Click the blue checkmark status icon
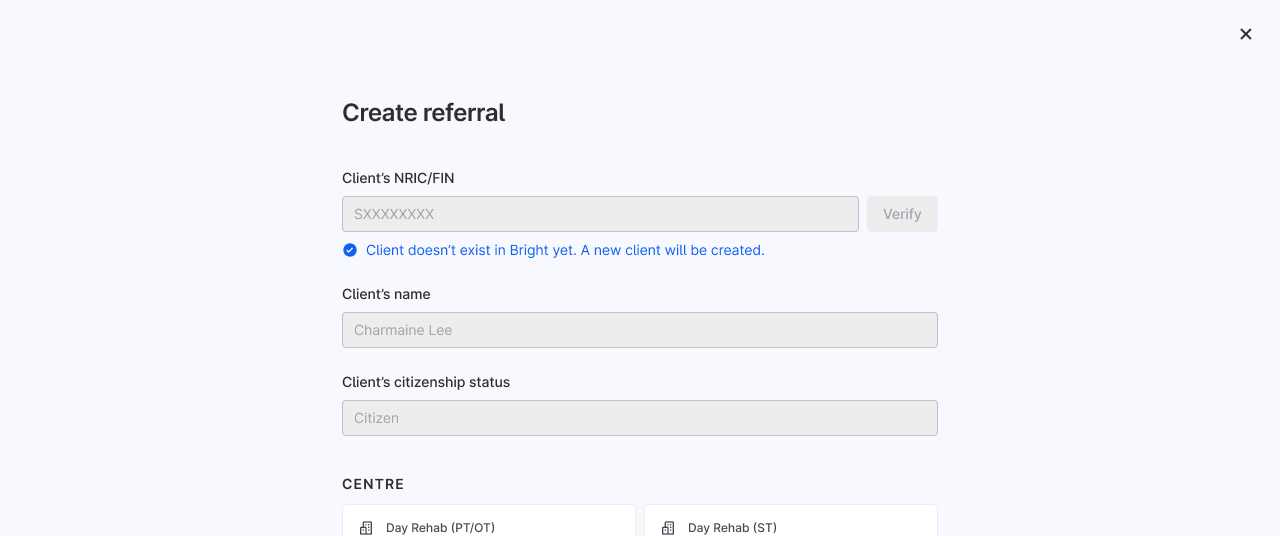Screen dimensions: 1280x536 350,250
